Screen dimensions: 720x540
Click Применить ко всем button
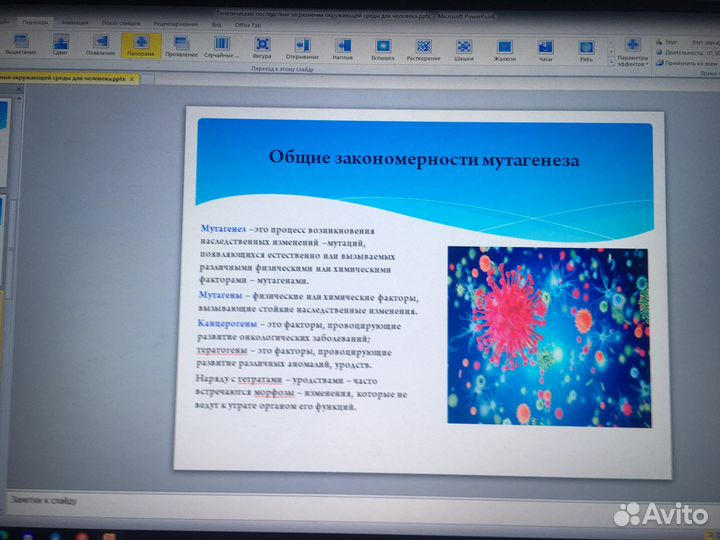tap(687, 63)
